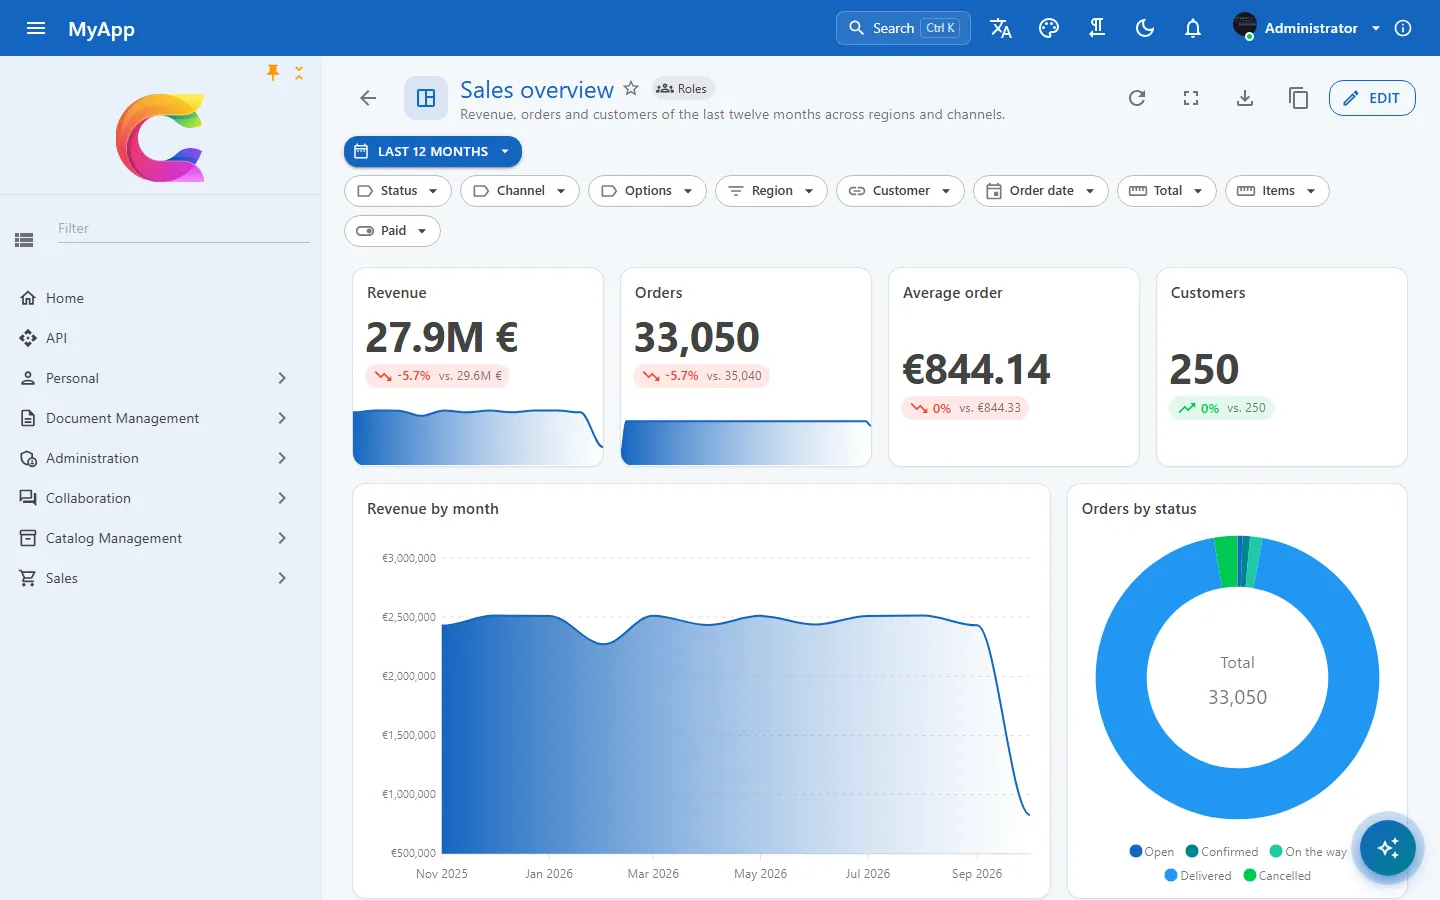This screenshot has height=900, width=1440.
Task: Pin the sidebar with pin icon
Action: coord(273,72)
